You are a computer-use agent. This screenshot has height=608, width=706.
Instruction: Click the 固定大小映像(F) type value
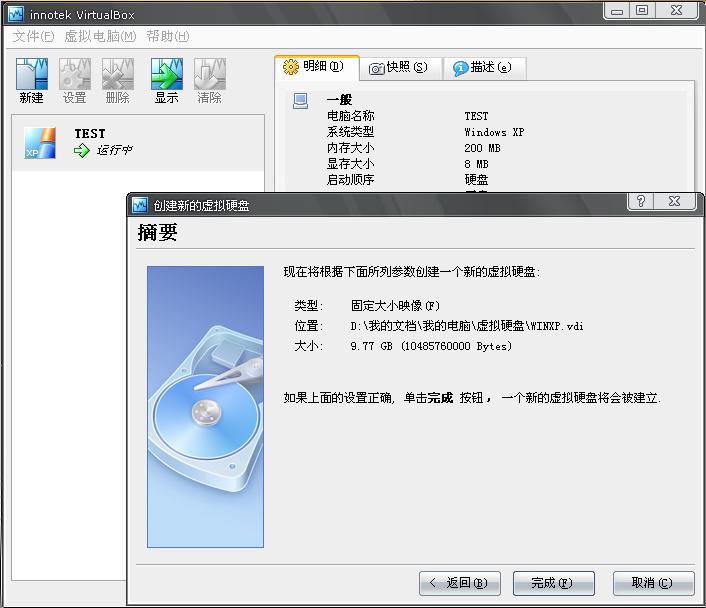[395, 306]
